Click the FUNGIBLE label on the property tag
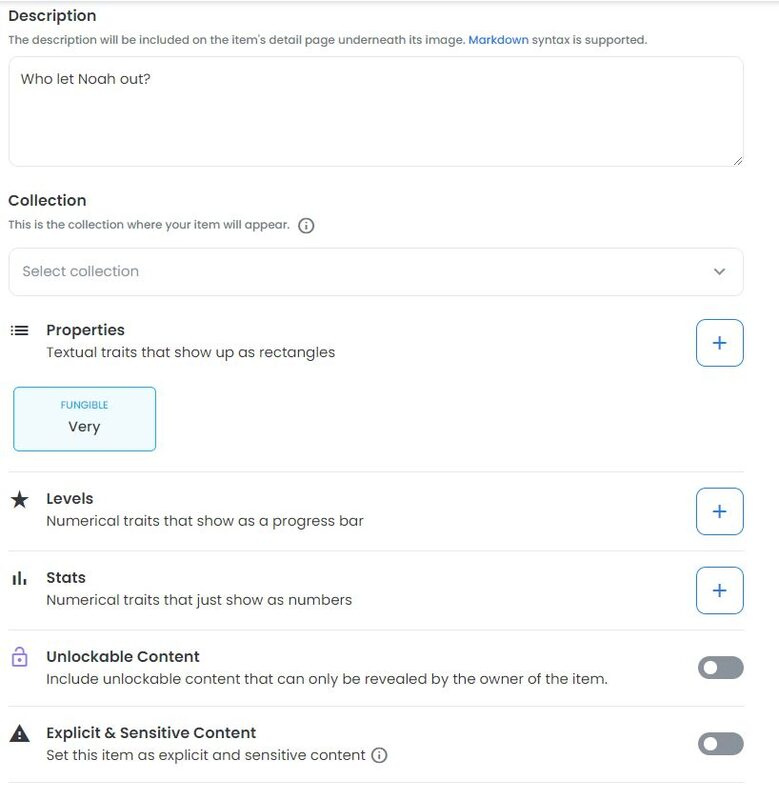The width and height of the screenshot is (779, 800). coord(84,405)
